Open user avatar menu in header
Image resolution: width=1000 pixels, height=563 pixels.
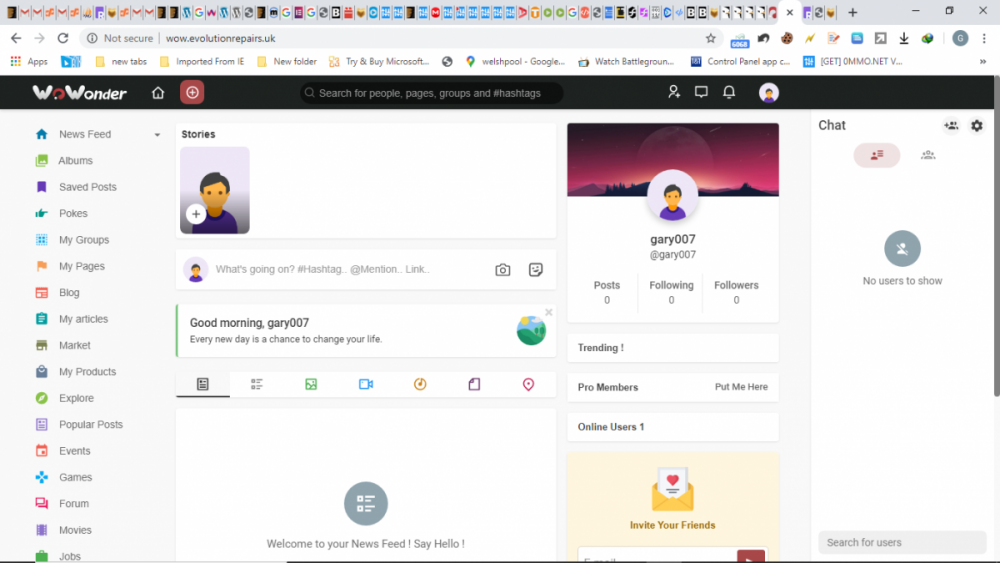[x=768, y=93]
